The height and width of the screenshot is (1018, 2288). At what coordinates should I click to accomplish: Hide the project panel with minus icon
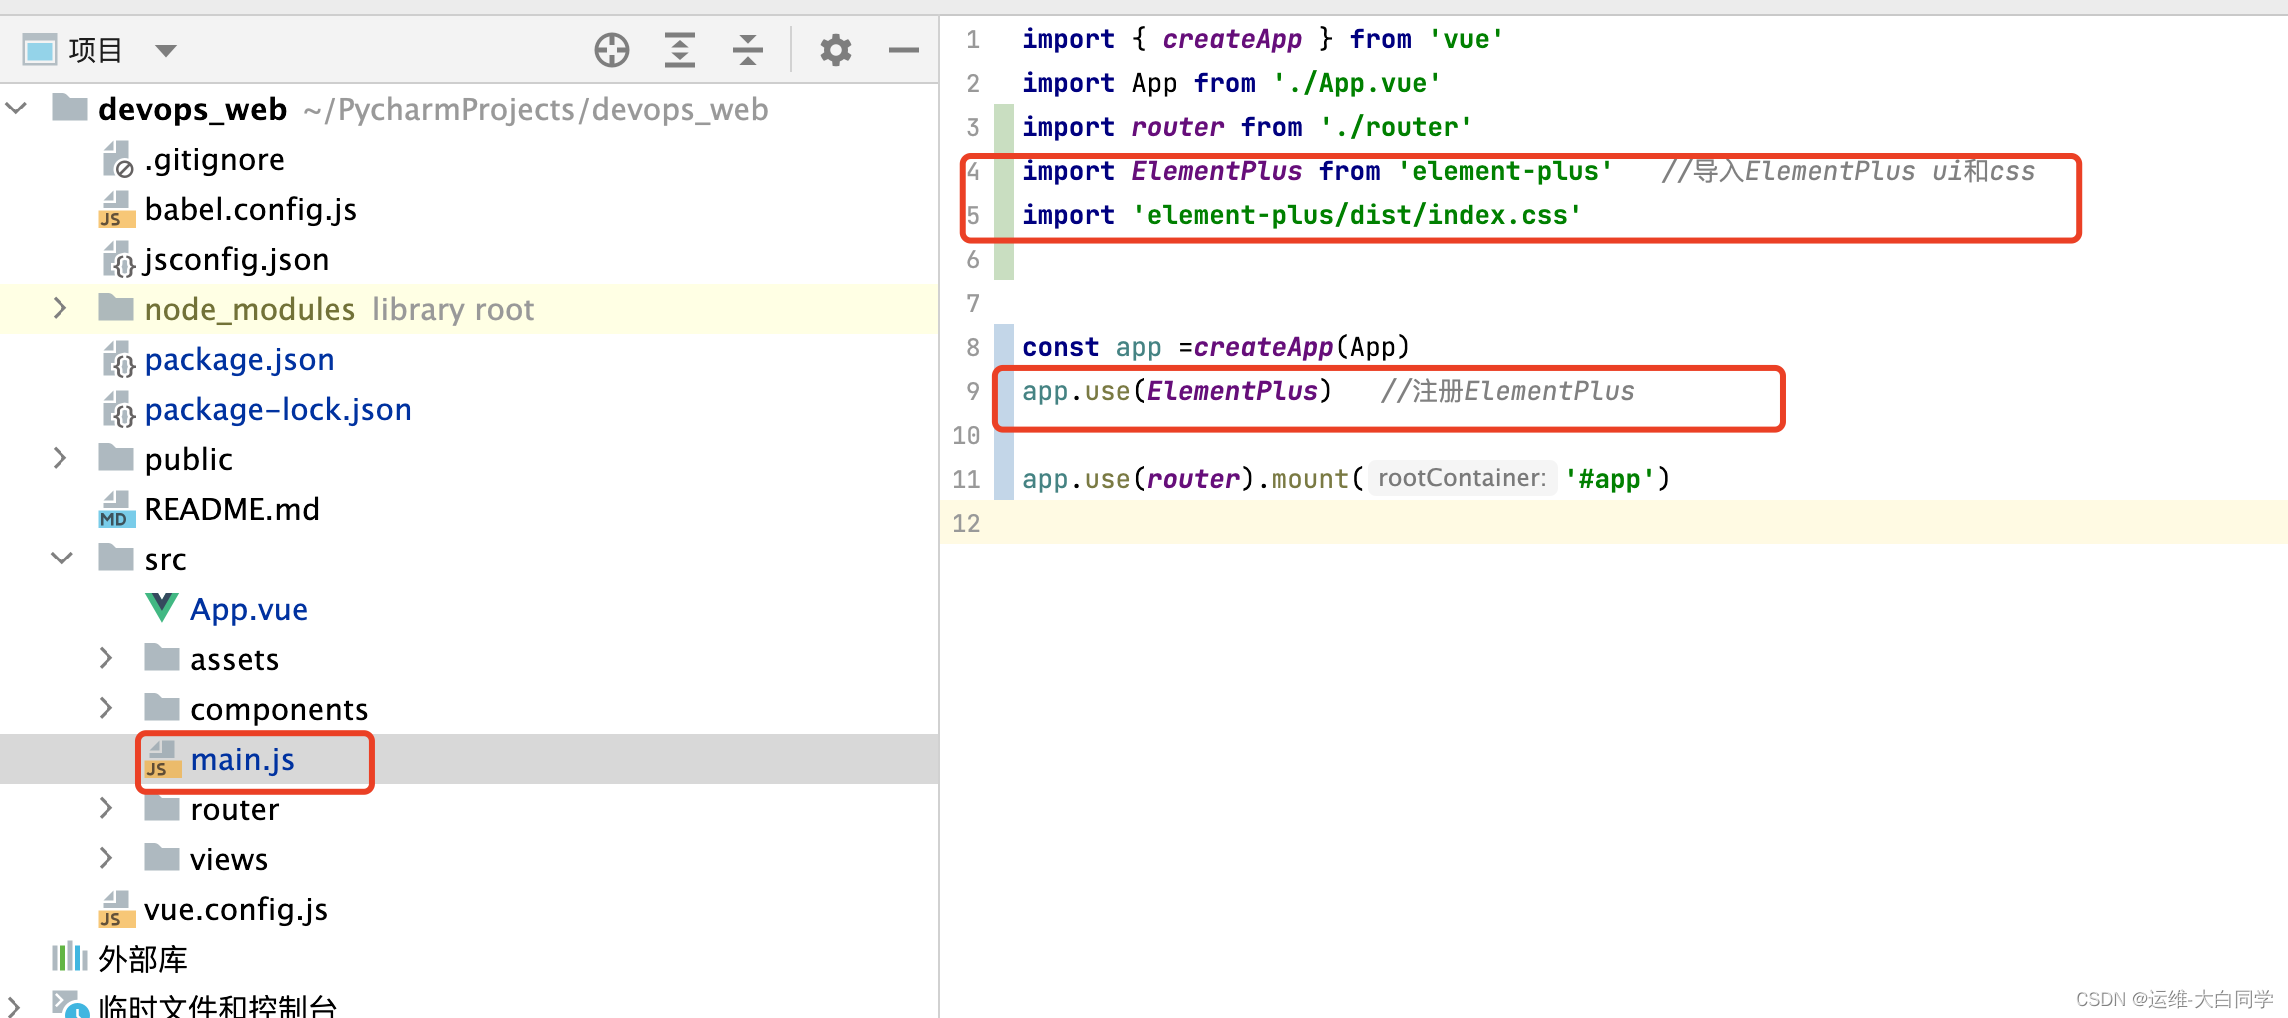(x=903, y=50)
